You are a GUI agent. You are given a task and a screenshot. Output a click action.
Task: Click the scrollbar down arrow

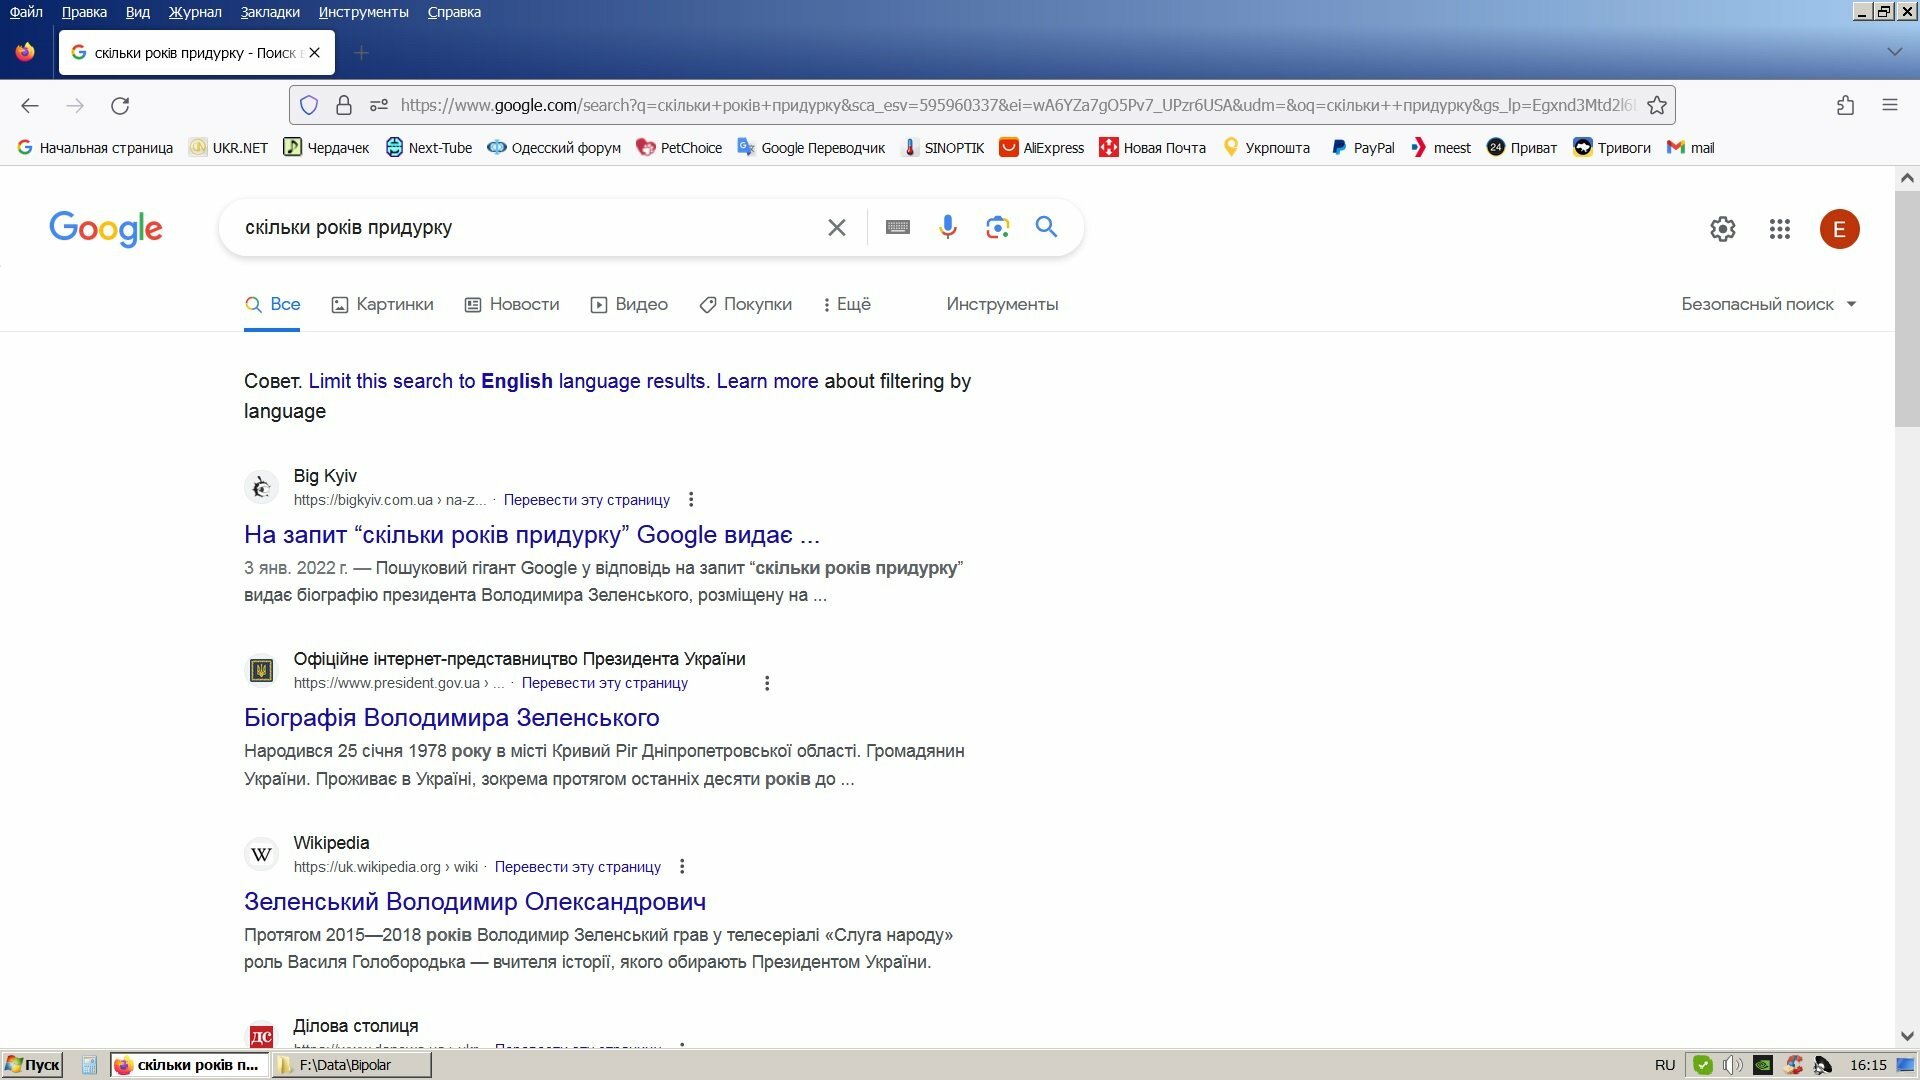(1907, 1036)
